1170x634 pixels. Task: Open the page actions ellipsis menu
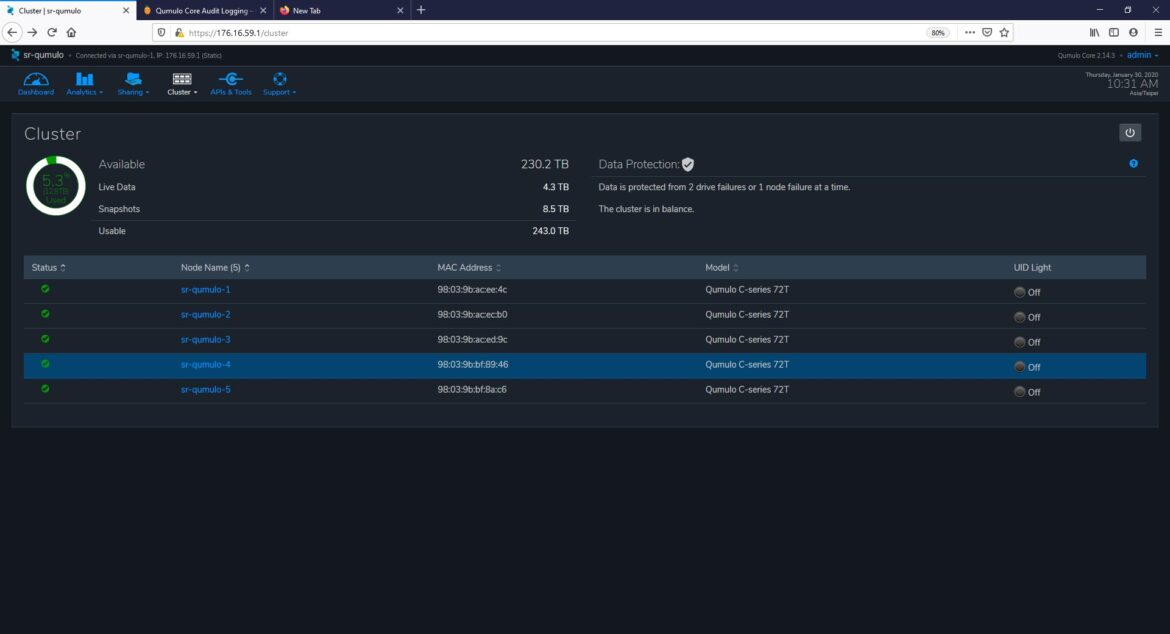pos(969,32)
